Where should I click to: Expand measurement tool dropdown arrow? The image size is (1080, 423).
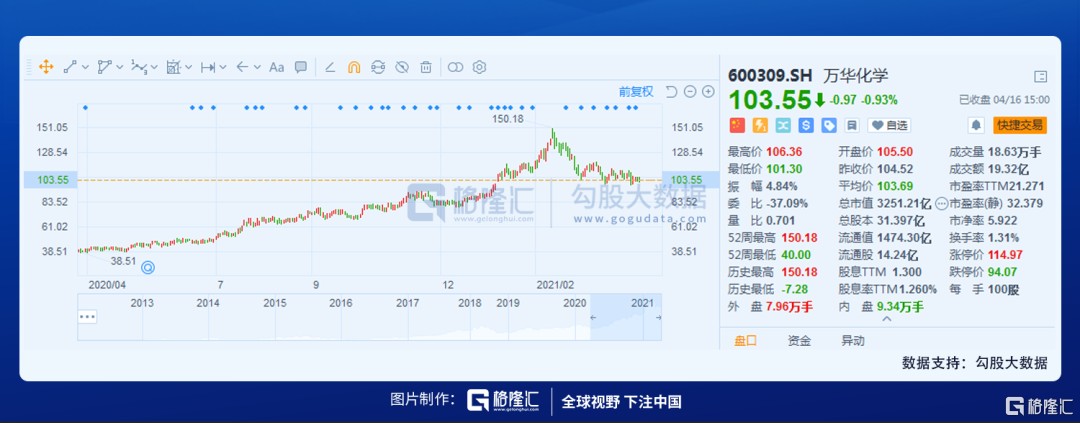point(189,68)
